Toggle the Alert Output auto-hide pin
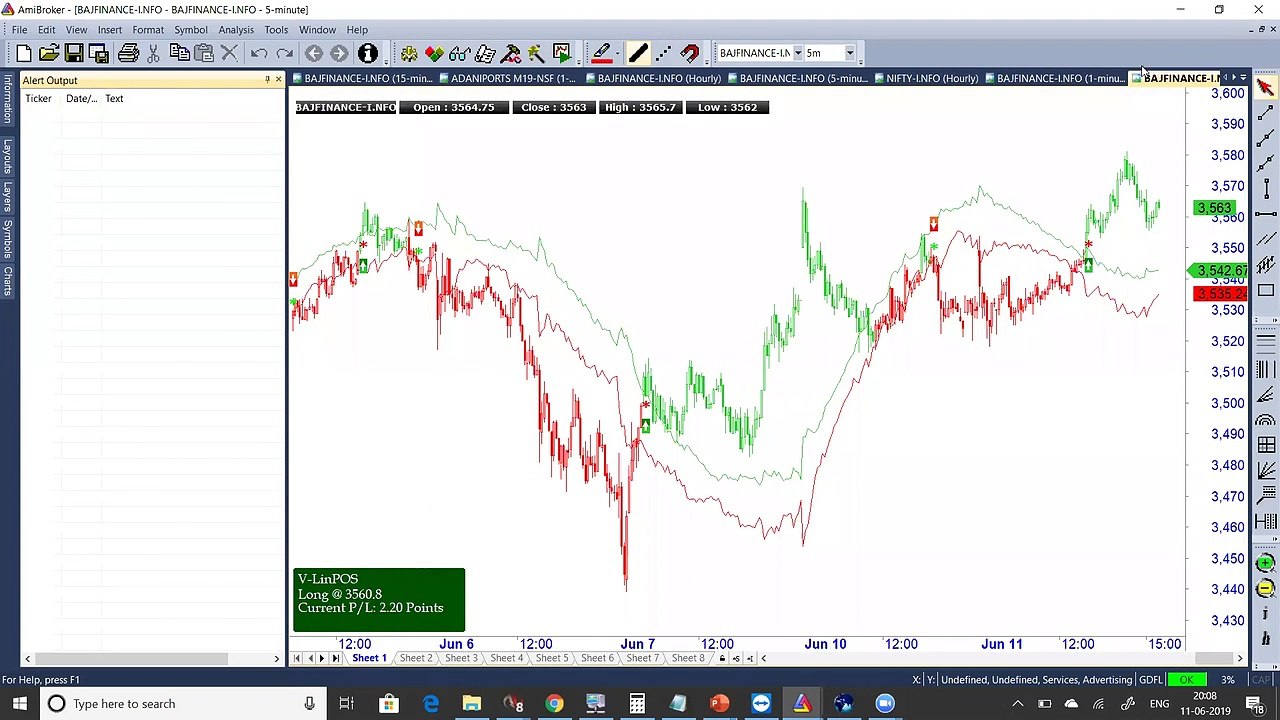1280x720 pixels. point(267,80)
